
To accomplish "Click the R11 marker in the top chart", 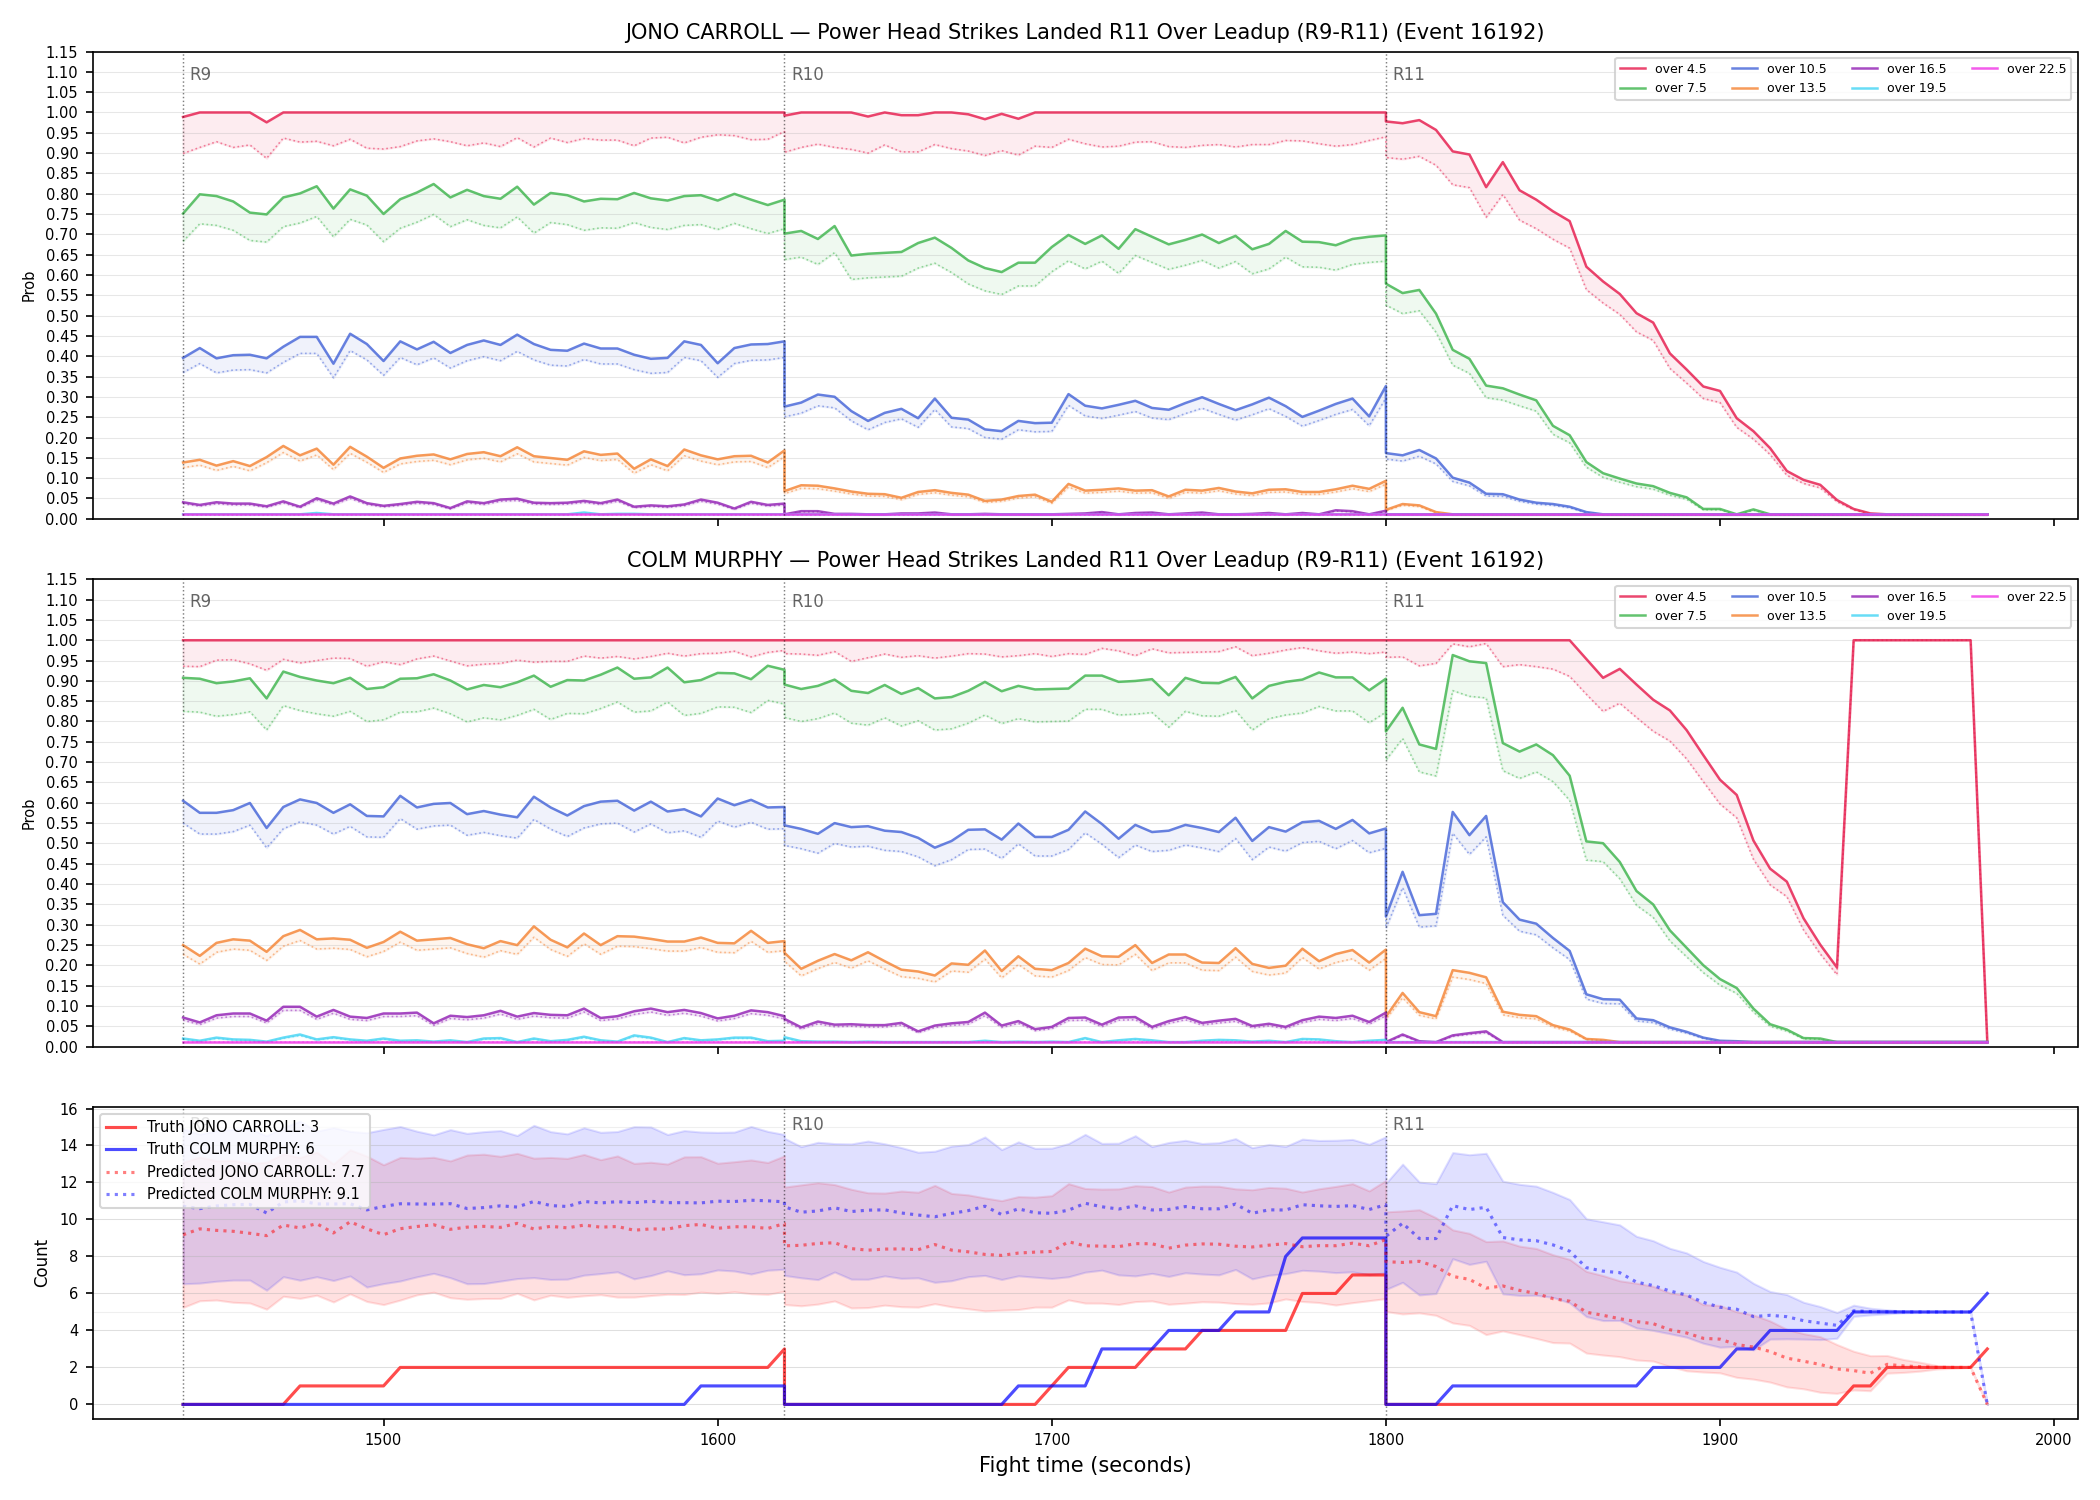I will (x=1408, y=74).
